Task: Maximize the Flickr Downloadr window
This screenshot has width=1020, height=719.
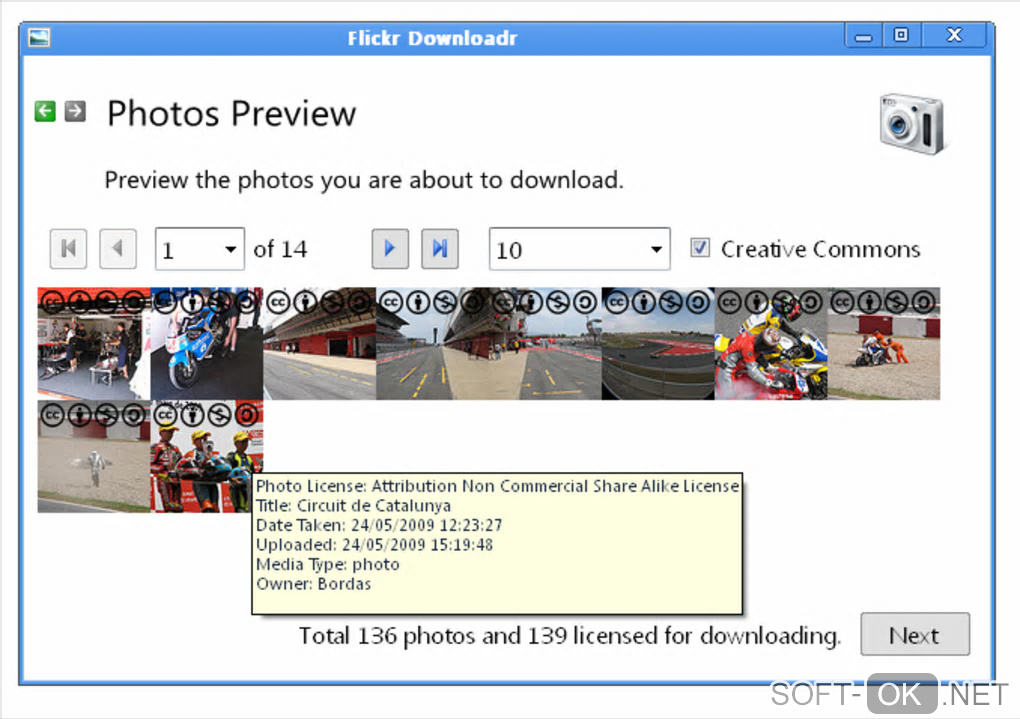Action: click(x=901, y=36)
